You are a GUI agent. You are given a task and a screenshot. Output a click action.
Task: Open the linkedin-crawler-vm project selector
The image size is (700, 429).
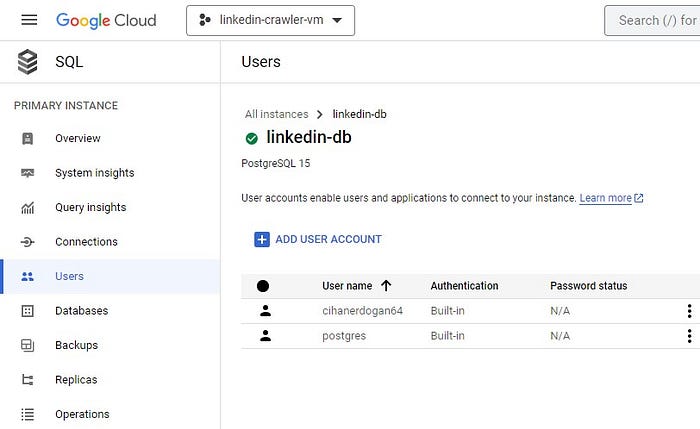(x=271, y=21)
